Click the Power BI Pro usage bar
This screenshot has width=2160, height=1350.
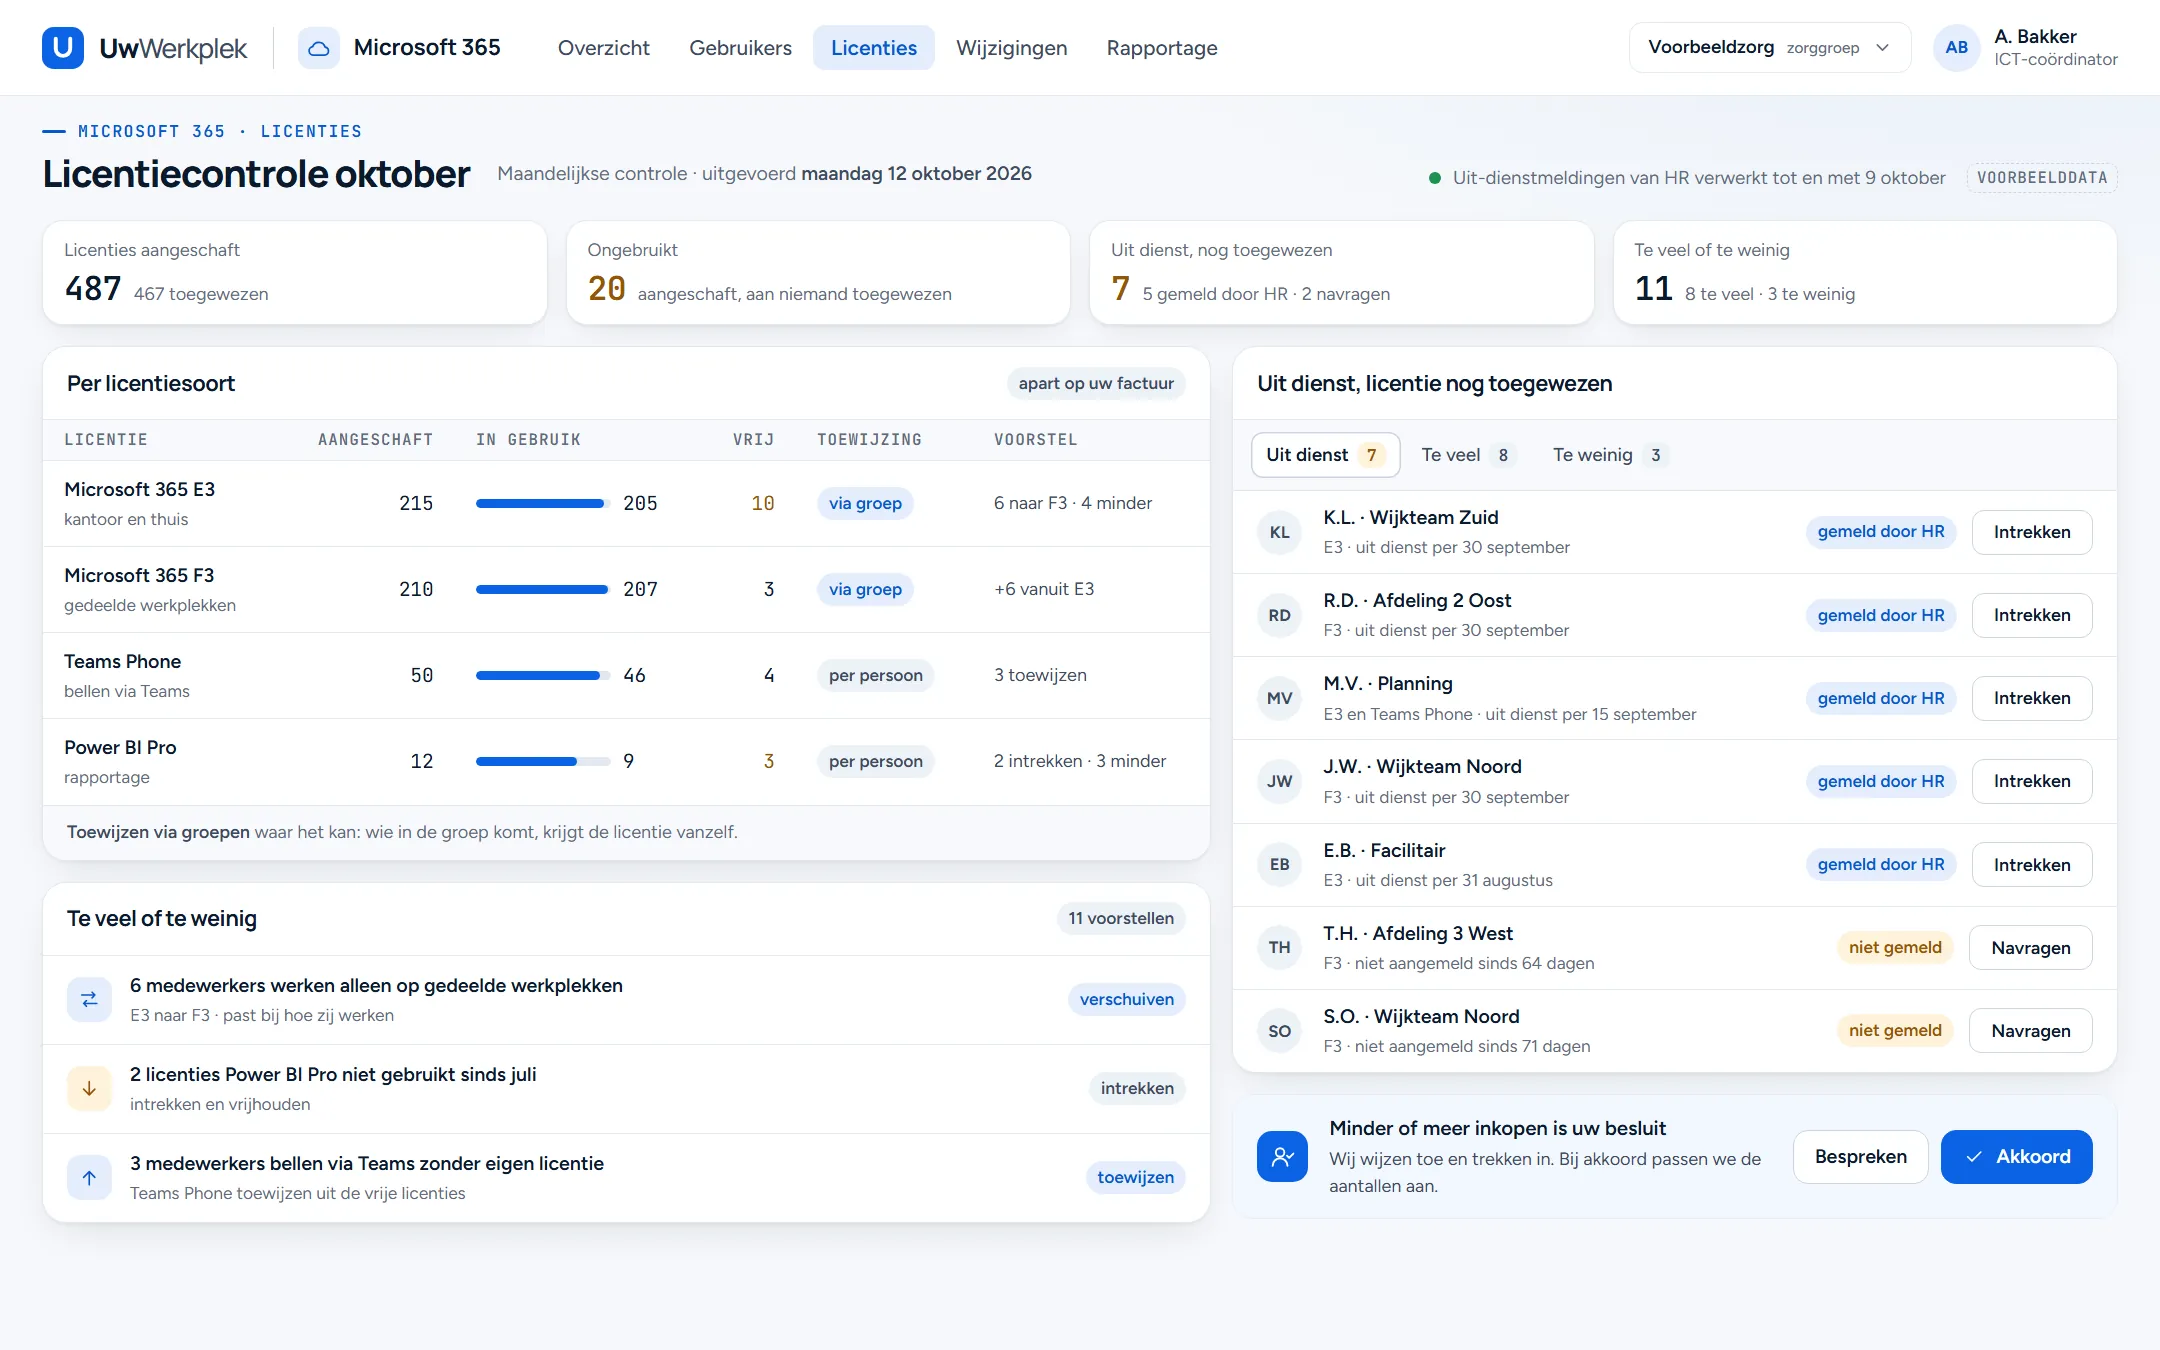(x=543, y=761)
